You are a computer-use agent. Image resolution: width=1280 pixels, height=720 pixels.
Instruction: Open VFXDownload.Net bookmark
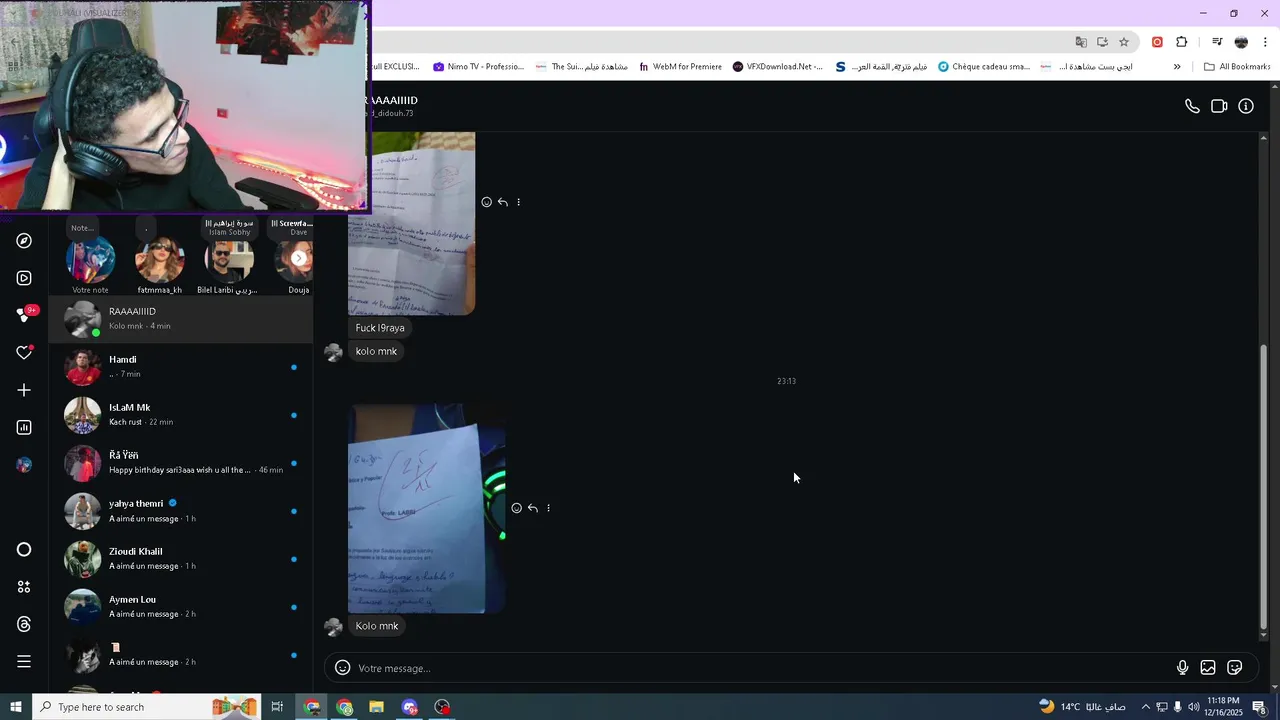pos(777,67)
